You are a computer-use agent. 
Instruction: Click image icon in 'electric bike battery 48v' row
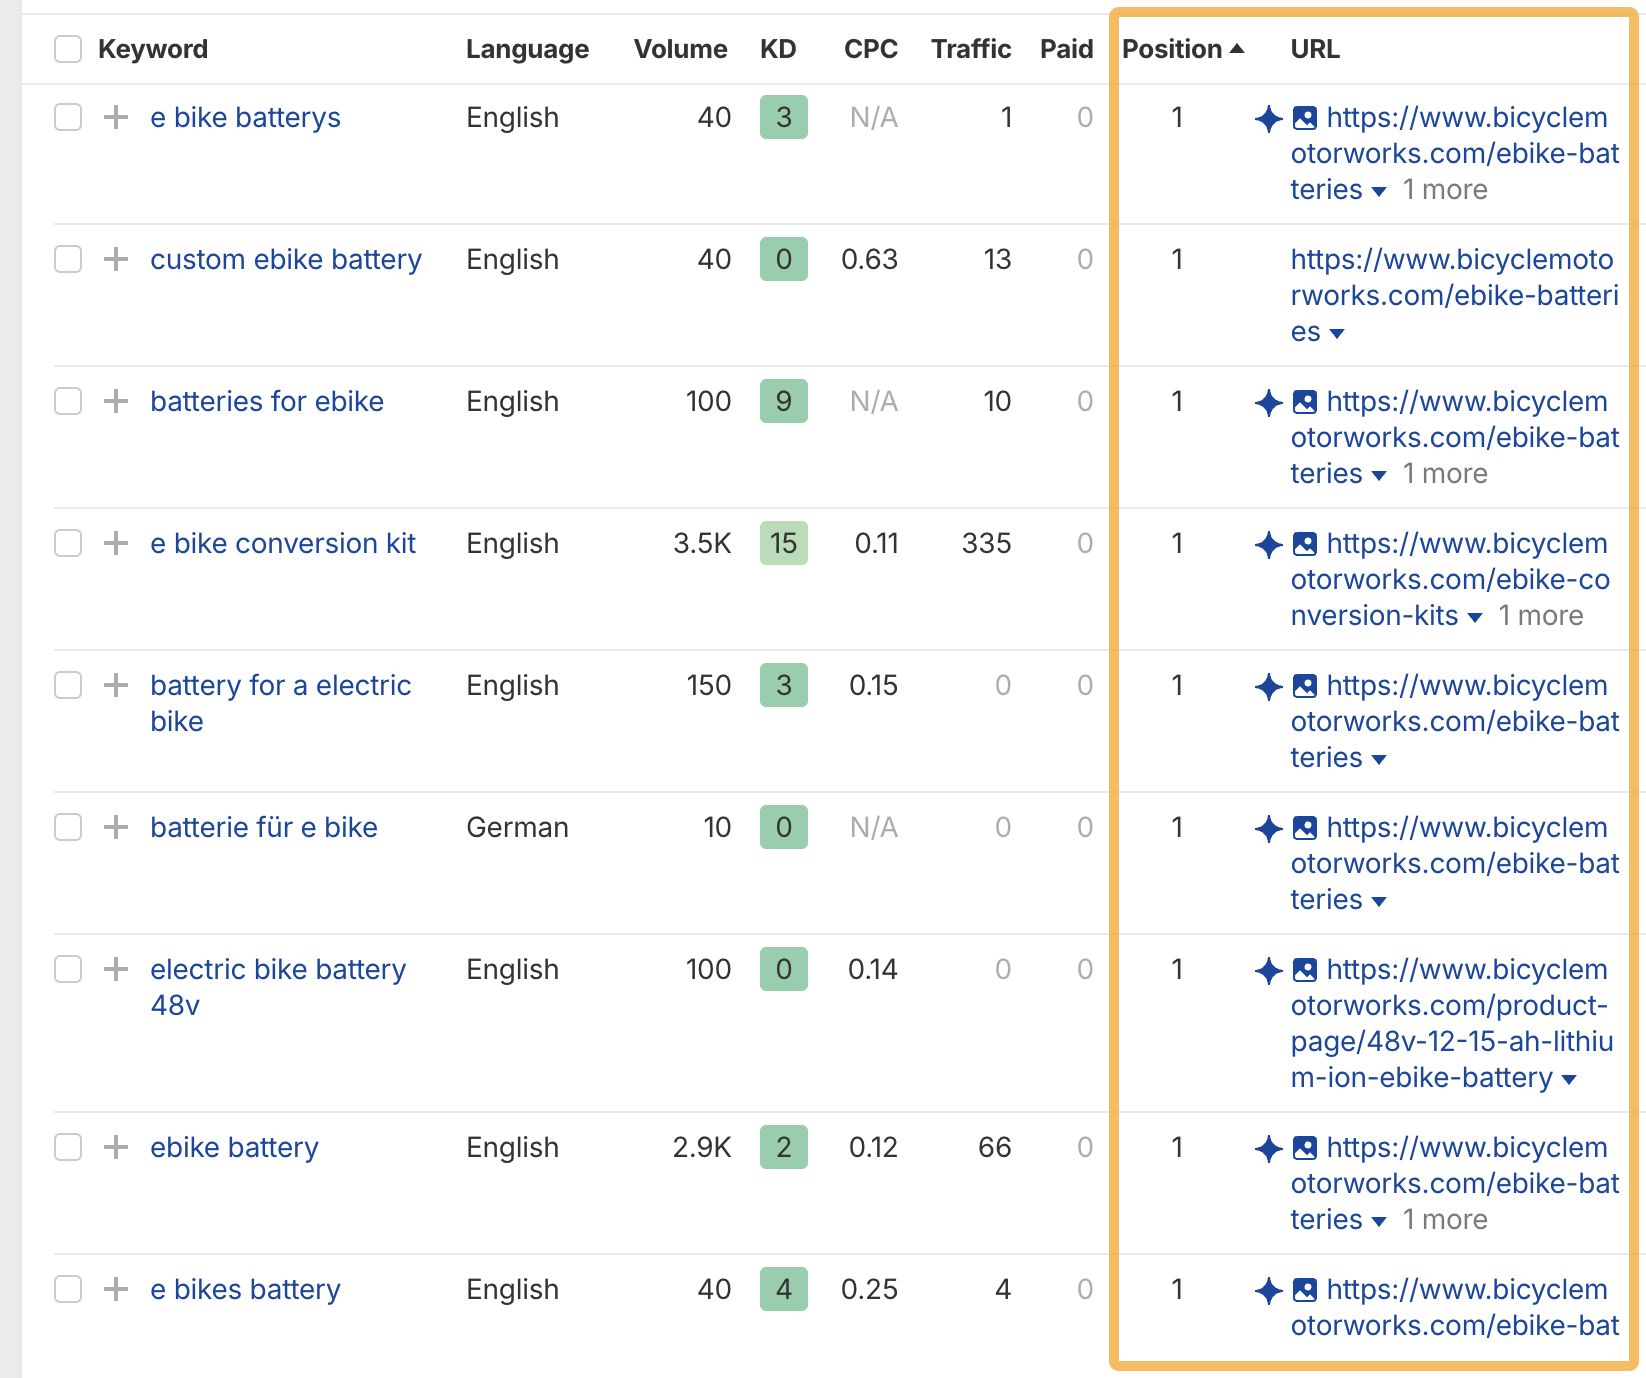(x=1304, y=970)
